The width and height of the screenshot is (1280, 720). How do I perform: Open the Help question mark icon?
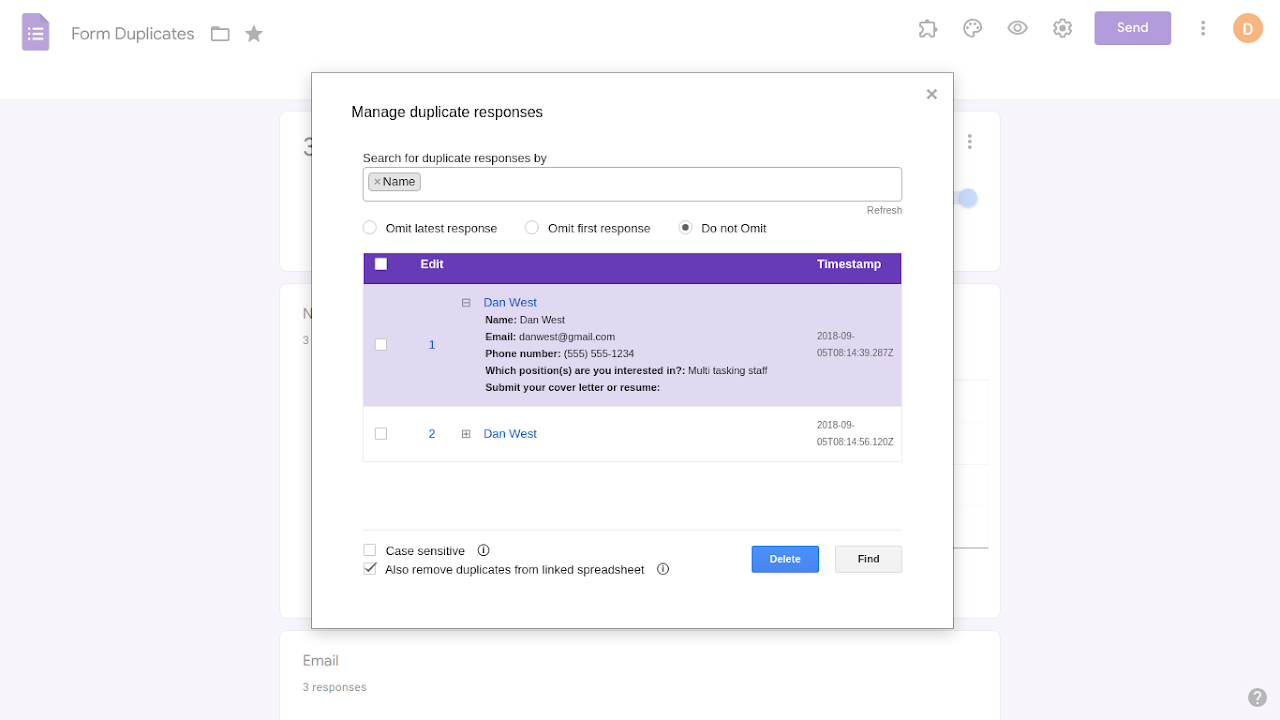point(1258,697)
